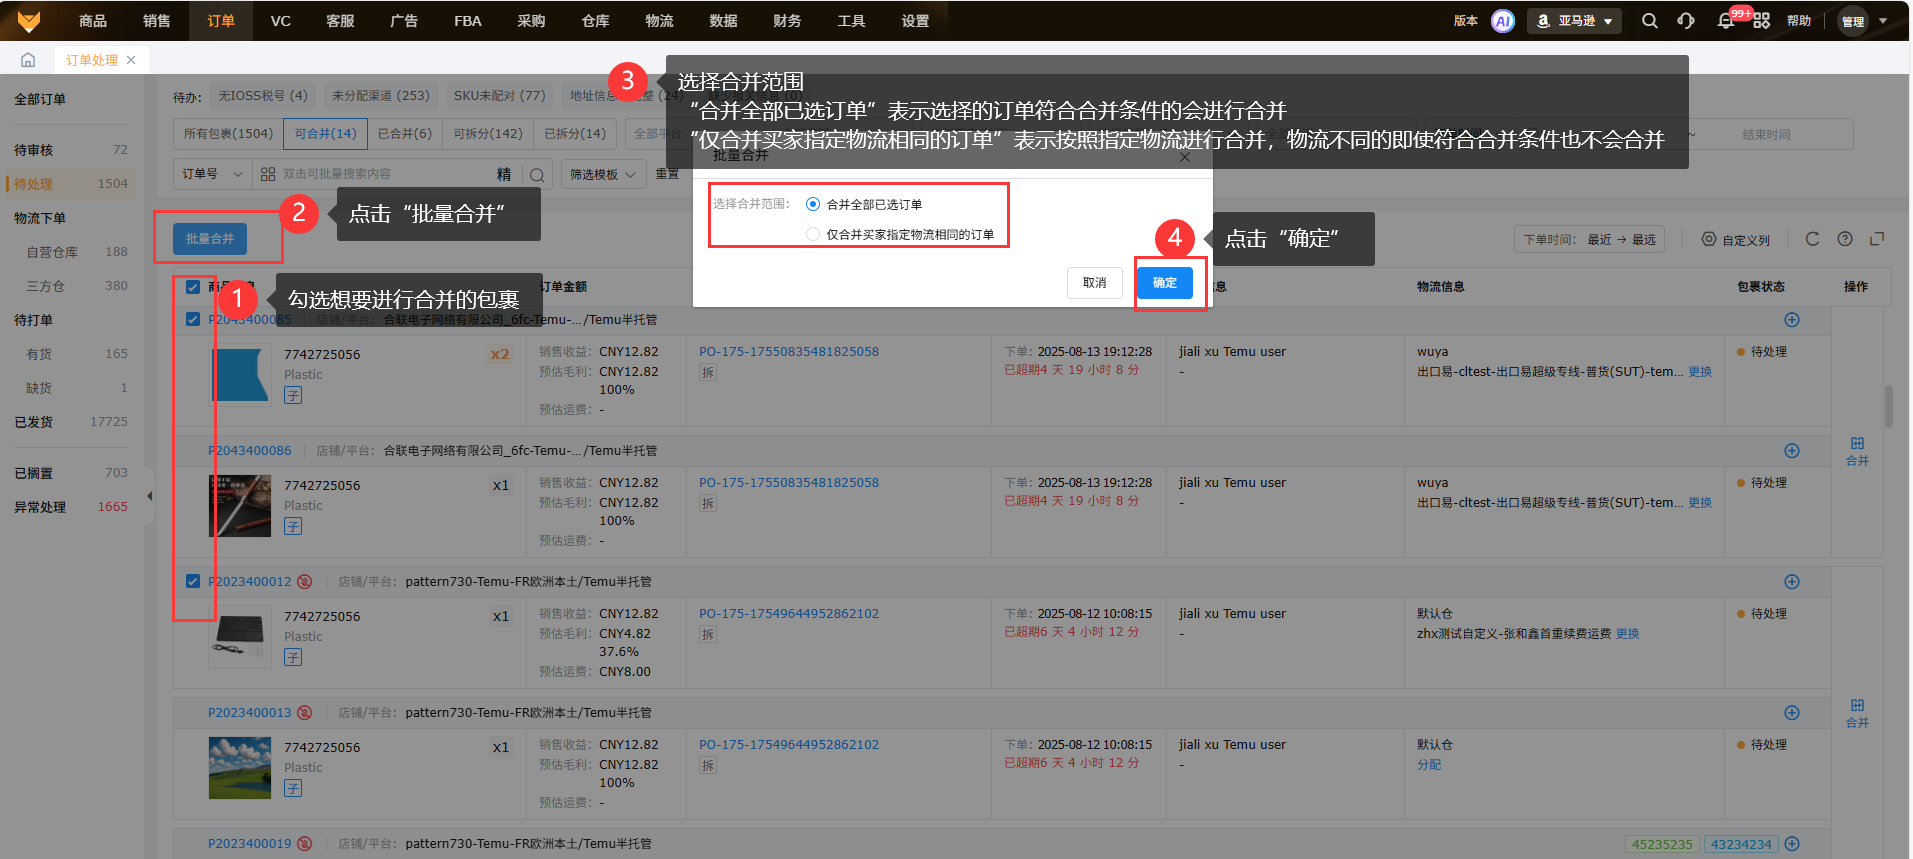Close the 订单处理 tab
The width and height of the screenshot is (1913, 859).
pos(131,60)
